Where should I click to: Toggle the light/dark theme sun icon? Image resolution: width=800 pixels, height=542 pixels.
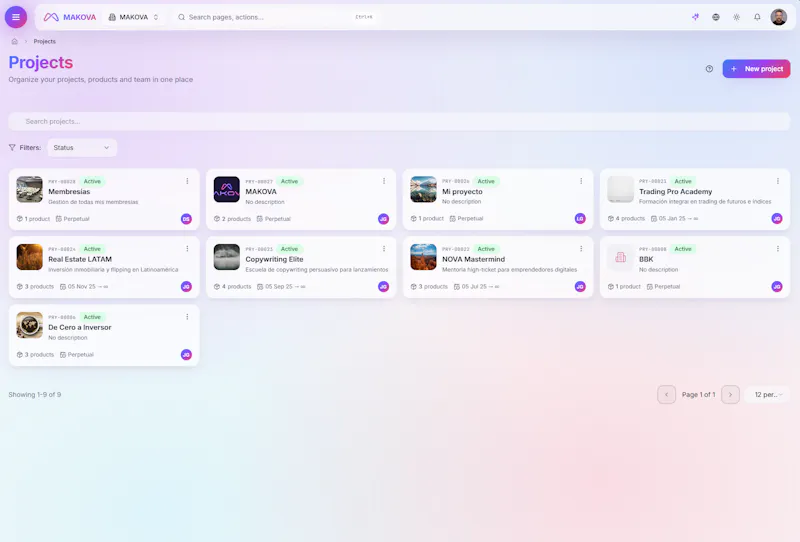coord(737,17)
